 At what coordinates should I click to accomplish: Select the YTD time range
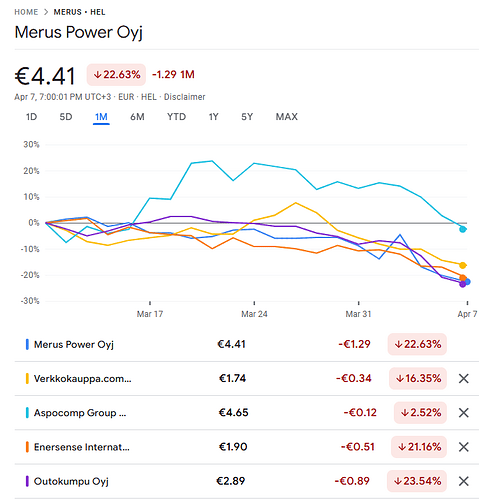[x=176, y=117]
